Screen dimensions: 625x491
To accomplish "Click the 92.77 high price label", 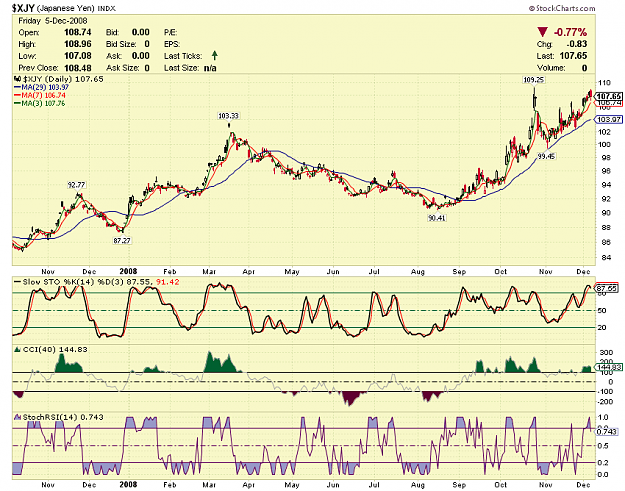I will pyautogui.click(x=76, y=185).
